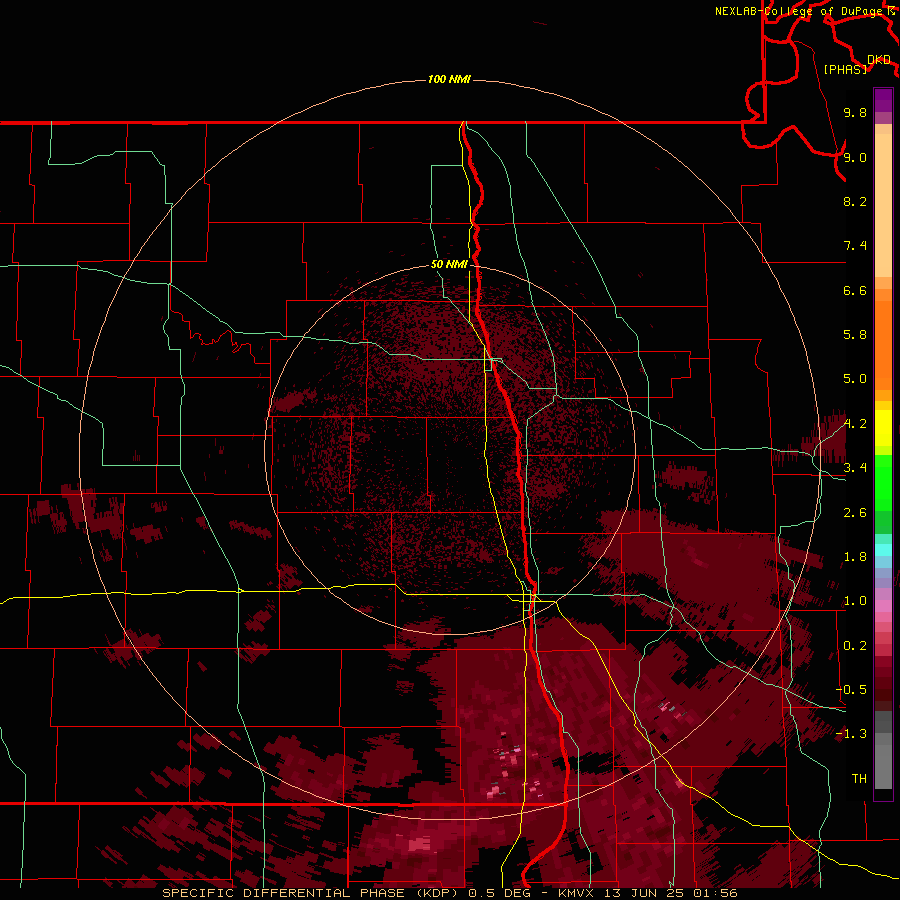This screenshot has width=900, height=900.
Task: Click the 50 NMI range ring label
Action: click(x=449, y=264)
